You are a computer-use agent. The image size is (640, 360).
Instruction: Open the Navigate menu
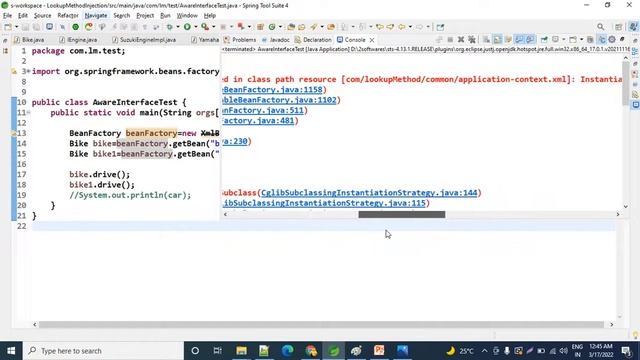(x=96, y=16)
